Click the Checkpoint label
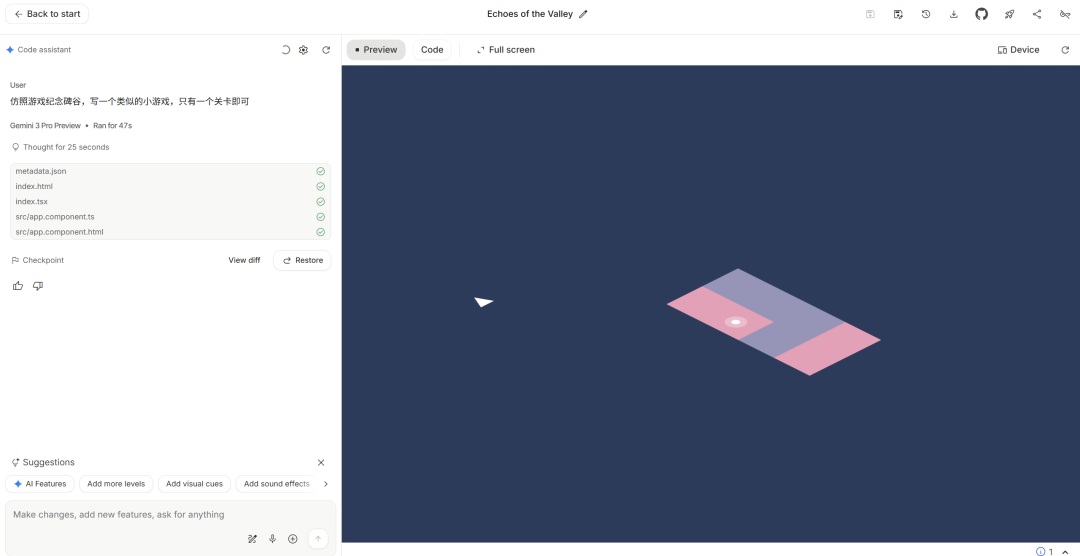Screen dimensions: 1080x556 click(x=38, y=260)
